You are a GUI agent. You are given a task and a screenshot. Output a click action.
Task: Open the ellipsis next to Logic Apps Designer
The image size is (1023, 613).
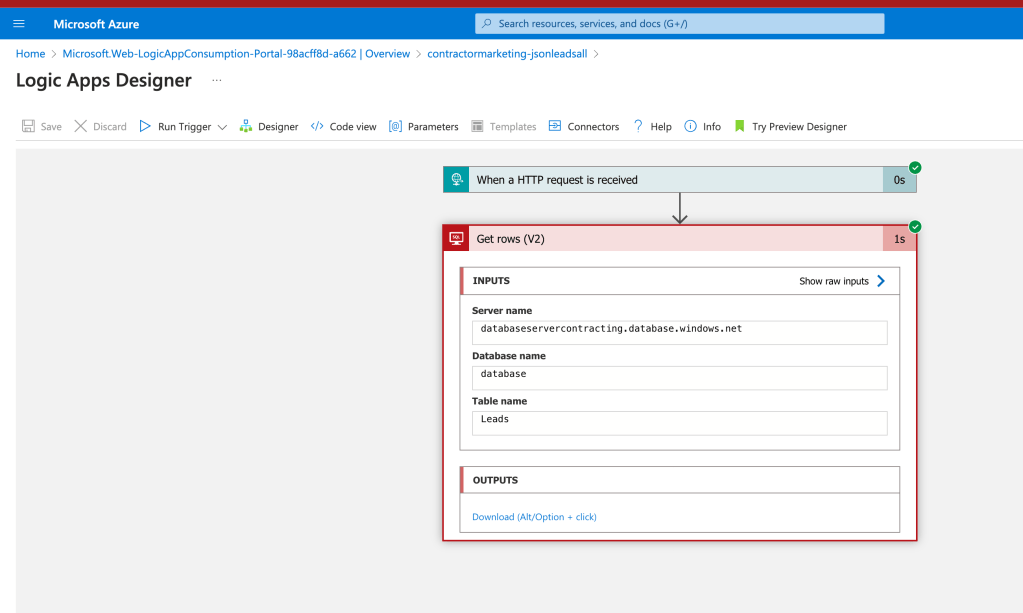[x=217, y=80]
